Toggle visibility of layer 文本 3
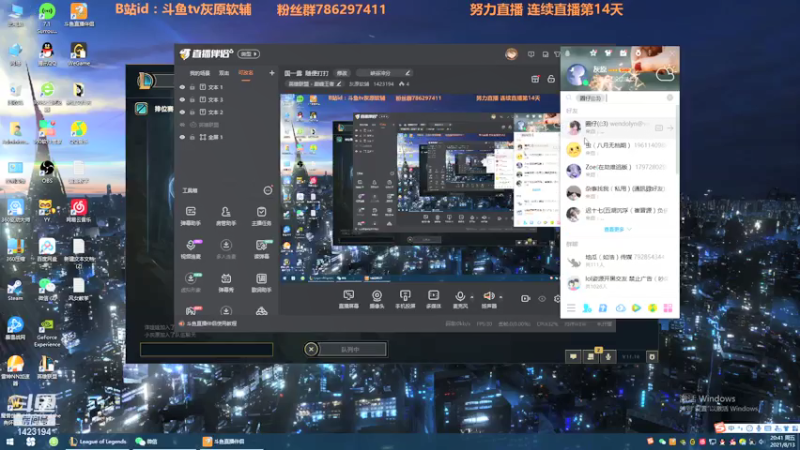 click(x=182, y=99)
